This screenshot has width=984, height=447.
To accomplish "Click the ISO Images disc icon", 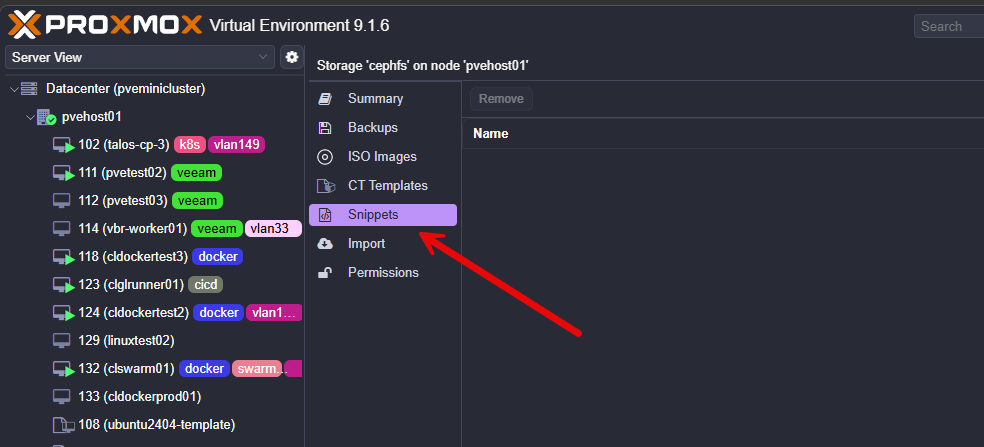I will (x=325, y=157).
